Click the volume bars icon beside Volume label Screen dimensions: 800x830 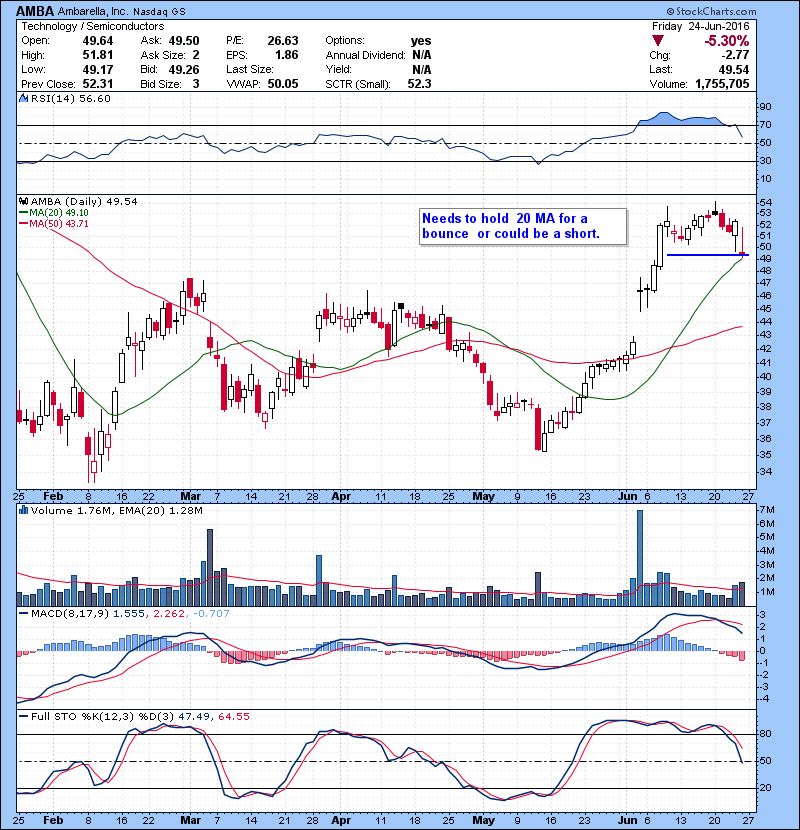(x=24, y=510)
